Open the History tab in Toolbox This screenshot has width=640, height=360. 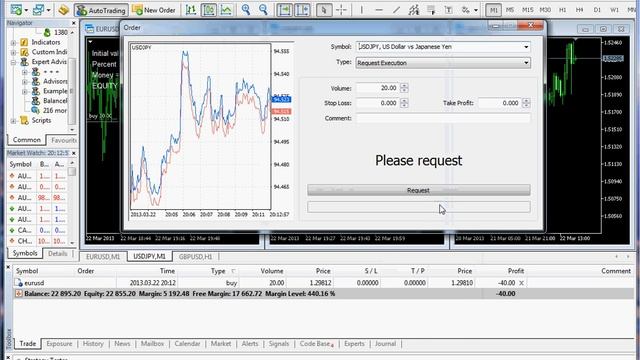(93, 344)
